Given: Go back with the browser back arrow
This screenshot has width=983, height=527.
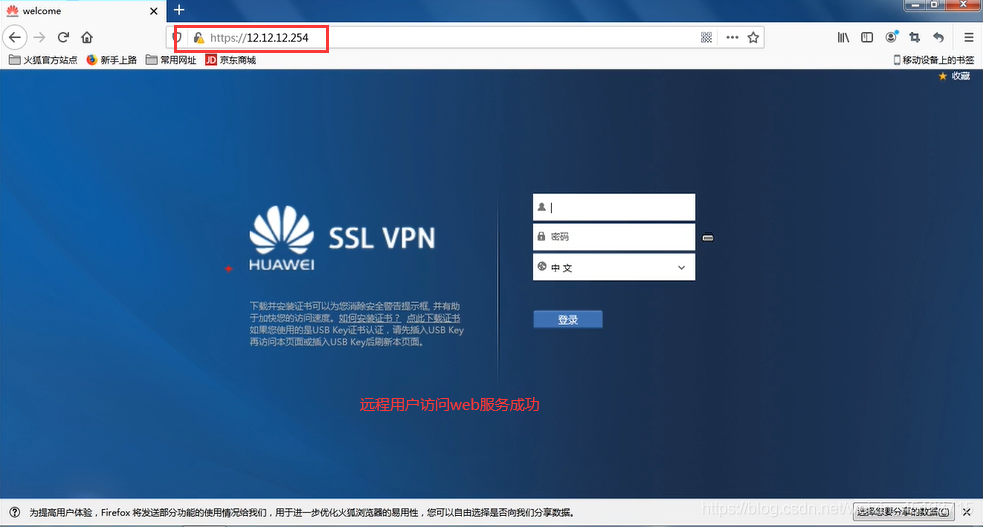Looking at the screenshot, I should [x=15, y=38].
